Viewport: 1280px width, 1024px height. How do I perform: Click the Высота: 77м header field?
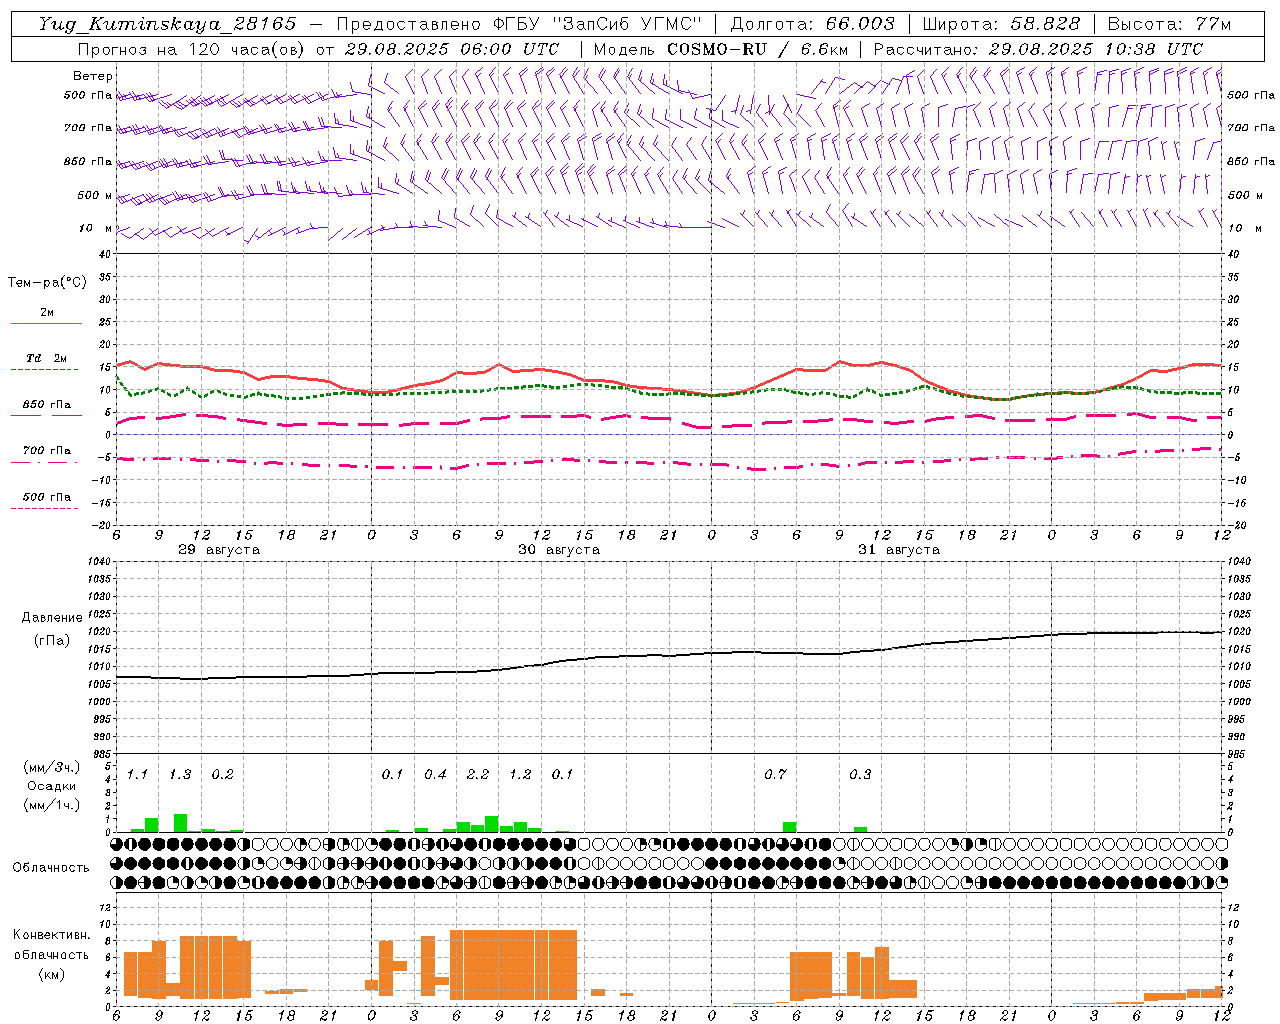(1169, 24)
